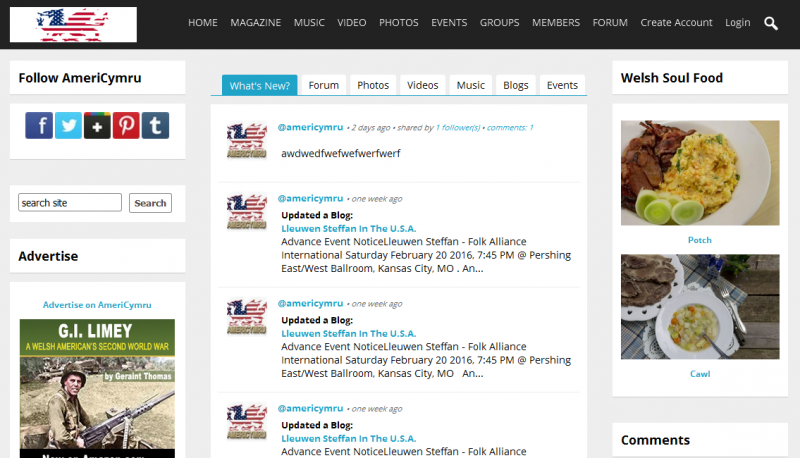
Task: Click the Login link
Action: pos(737,23)
